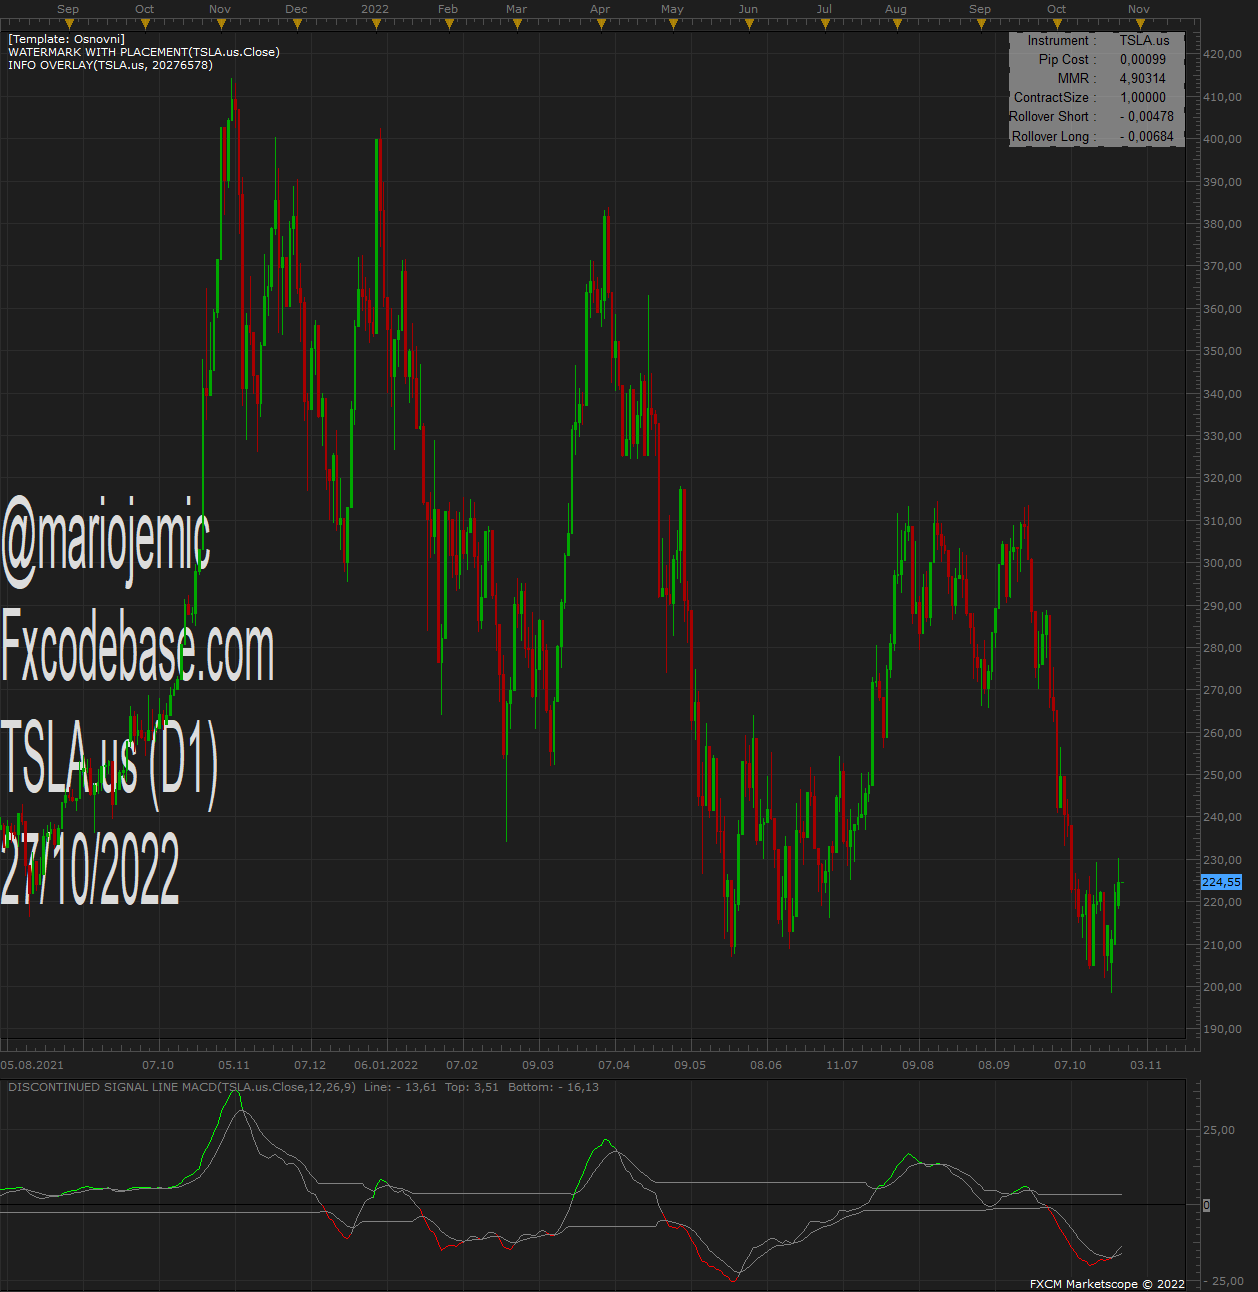
Task: Click the Apr month marker
Action: (x=600, y=9)
